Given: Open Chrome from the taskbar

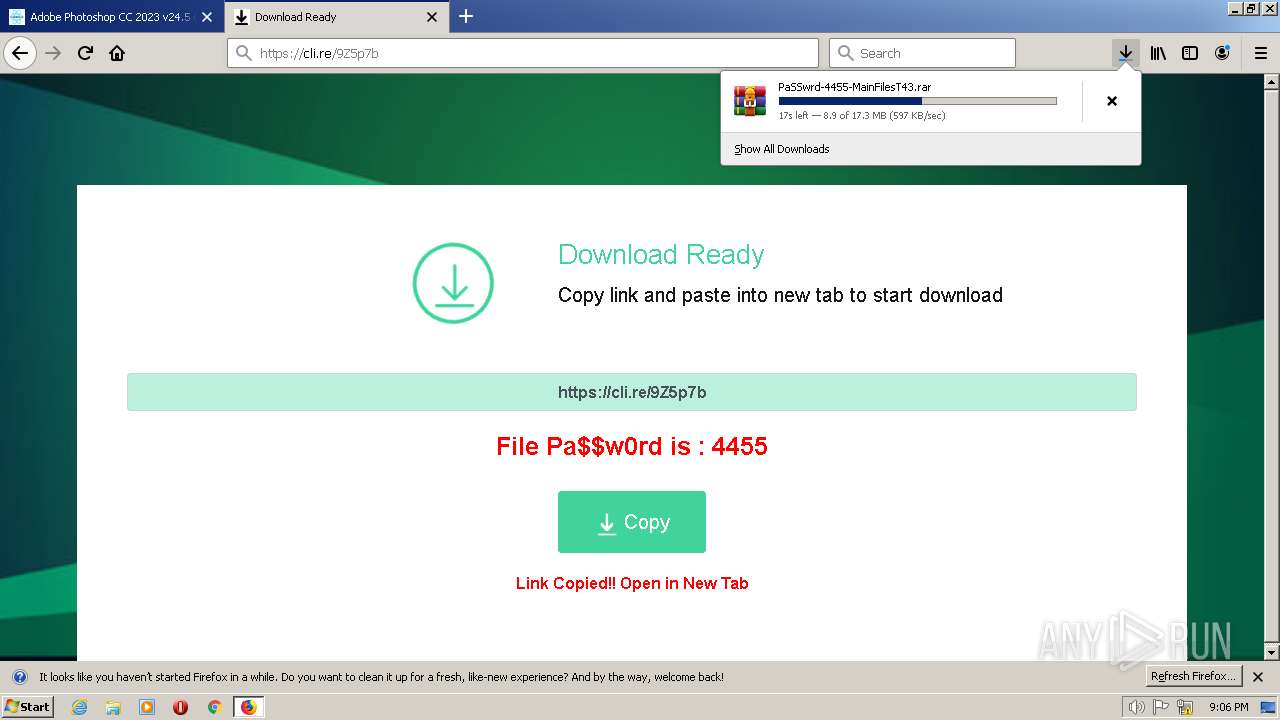Looking at the screenshot, I should pyautogui.click(x=214, y=707).
